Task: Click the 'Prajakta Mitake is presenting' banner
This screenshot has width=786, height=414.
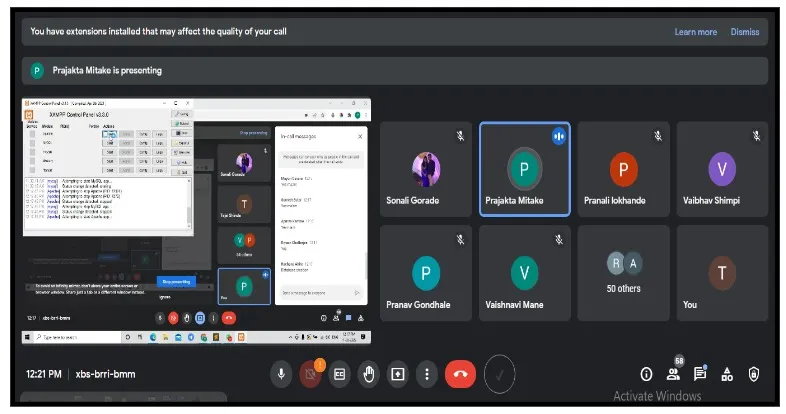Action: (395, 71)
